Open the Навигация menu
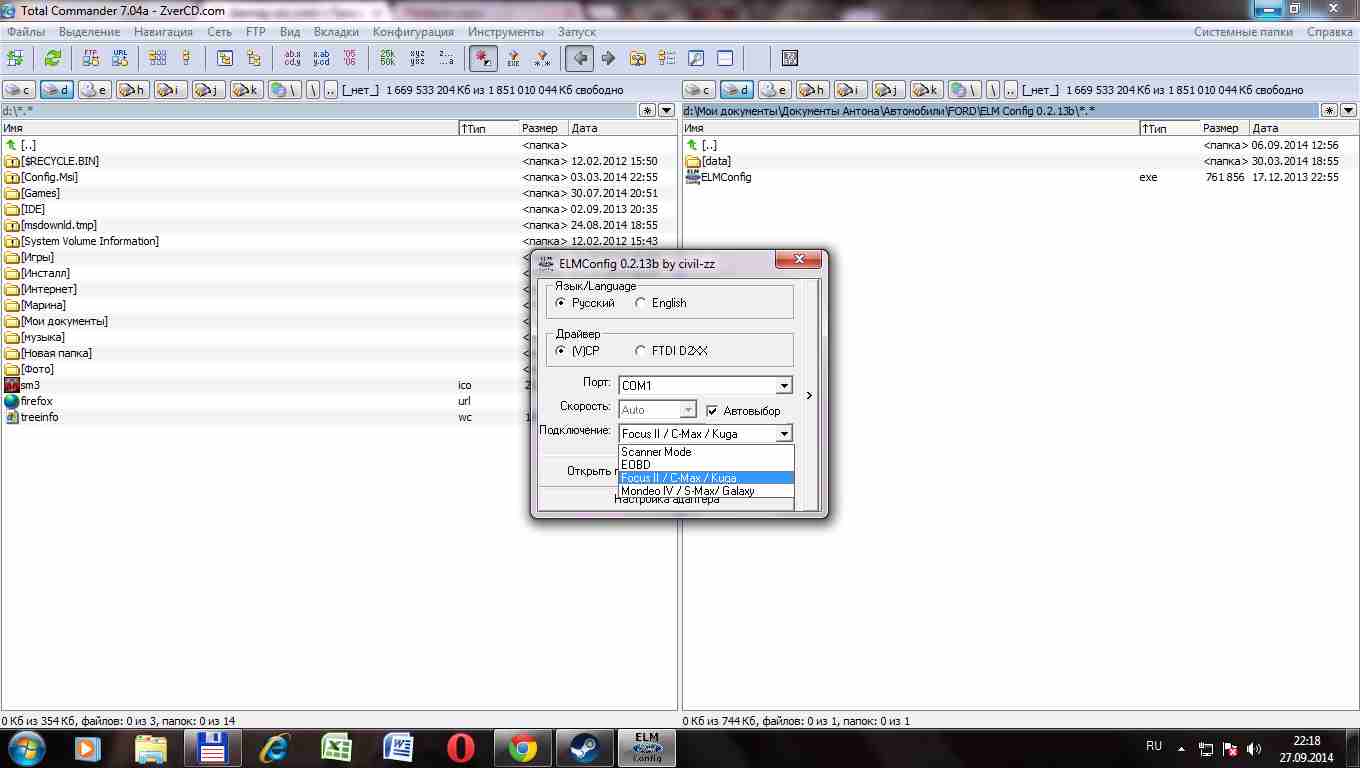This screenshot has height=768, width=1360. point(163,32)
